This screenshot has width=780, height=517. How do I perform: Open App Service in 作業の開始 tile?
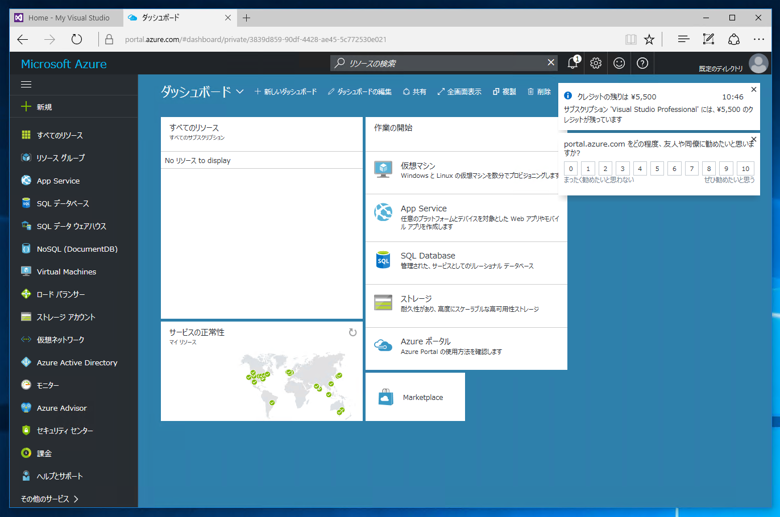[466, 218]
